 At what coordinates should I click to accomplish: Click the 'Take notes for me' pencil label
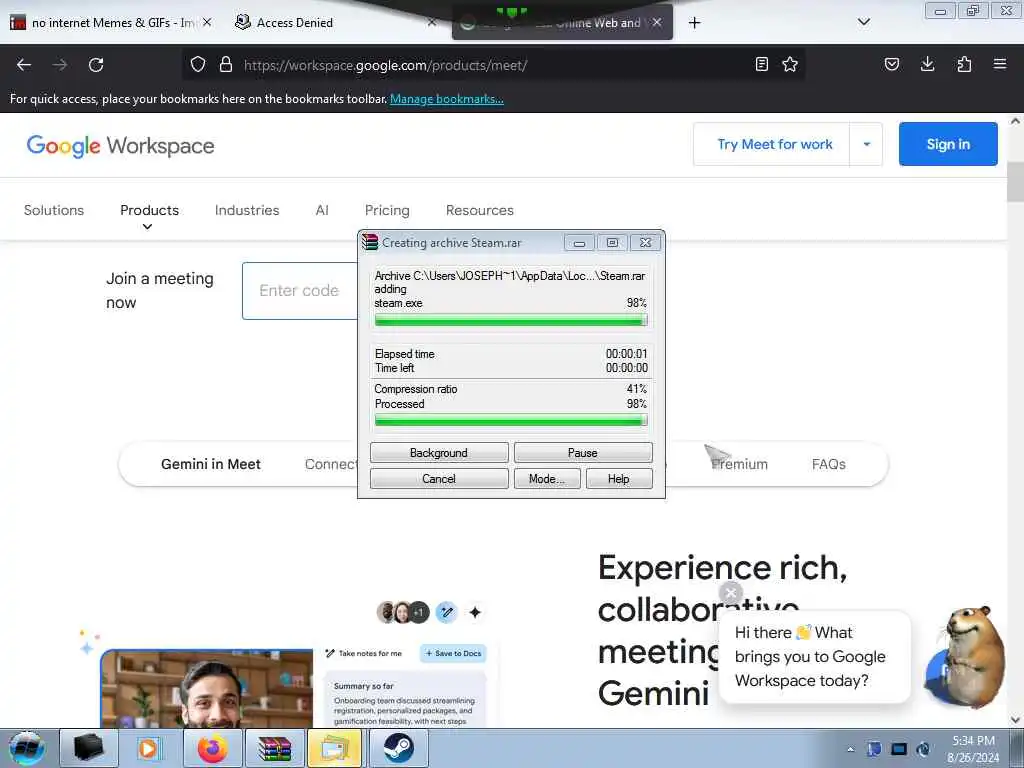click(x=364, y=653)
